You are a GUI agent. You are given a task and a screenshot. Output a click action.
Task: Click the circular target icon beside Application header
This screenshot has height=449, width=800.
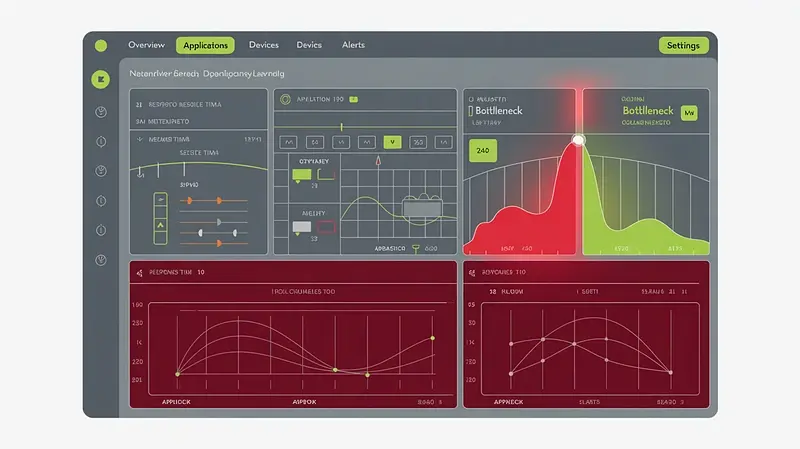tap(285, 100)
